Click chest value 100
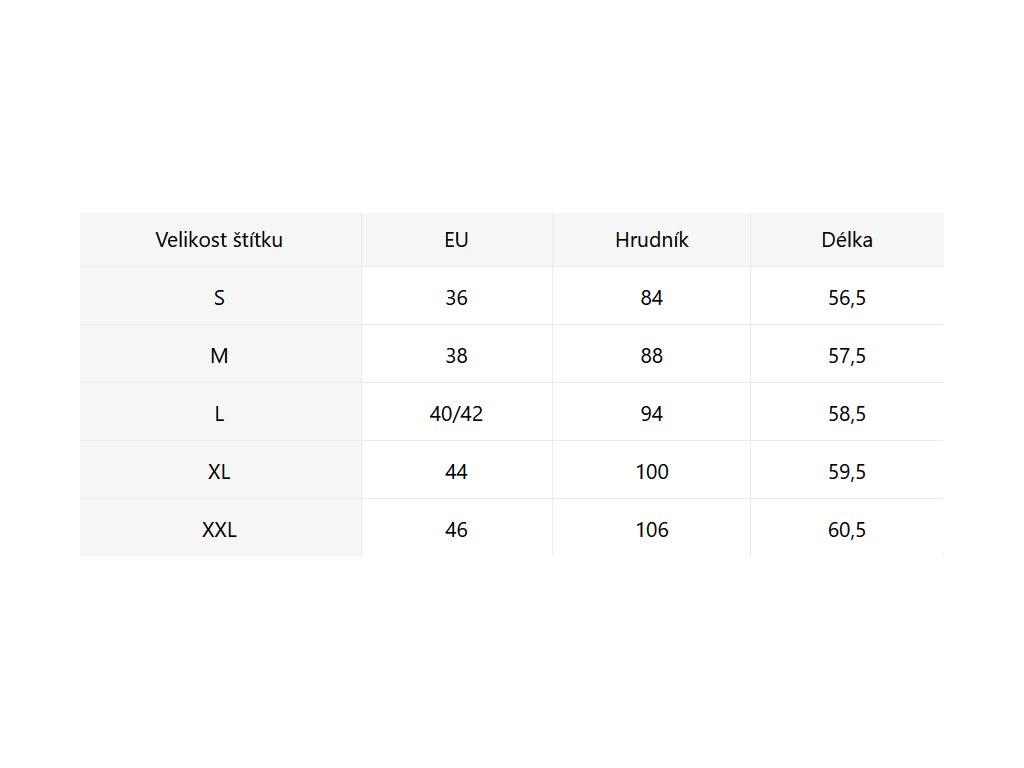The image size is (1024, 768). coord(651,472)
